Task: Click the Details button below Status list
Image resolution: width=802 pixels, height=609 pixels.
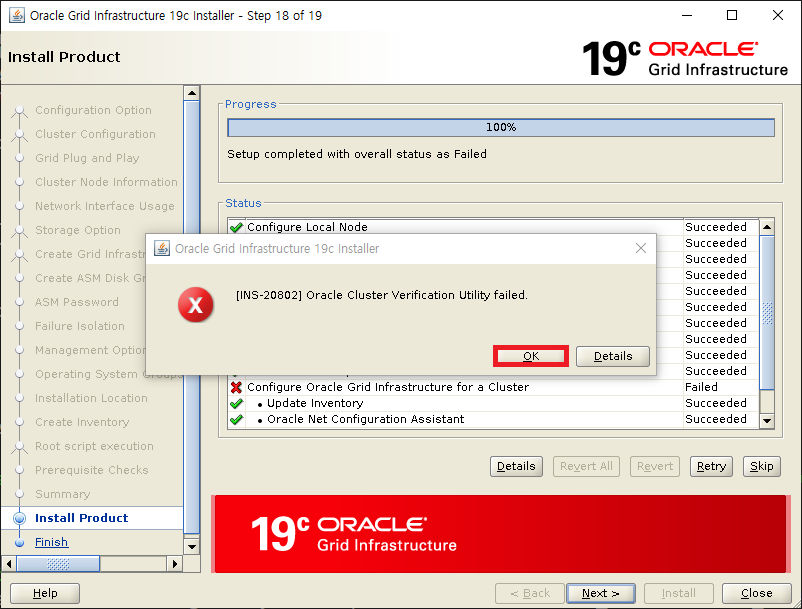Action: pos(516,466)
